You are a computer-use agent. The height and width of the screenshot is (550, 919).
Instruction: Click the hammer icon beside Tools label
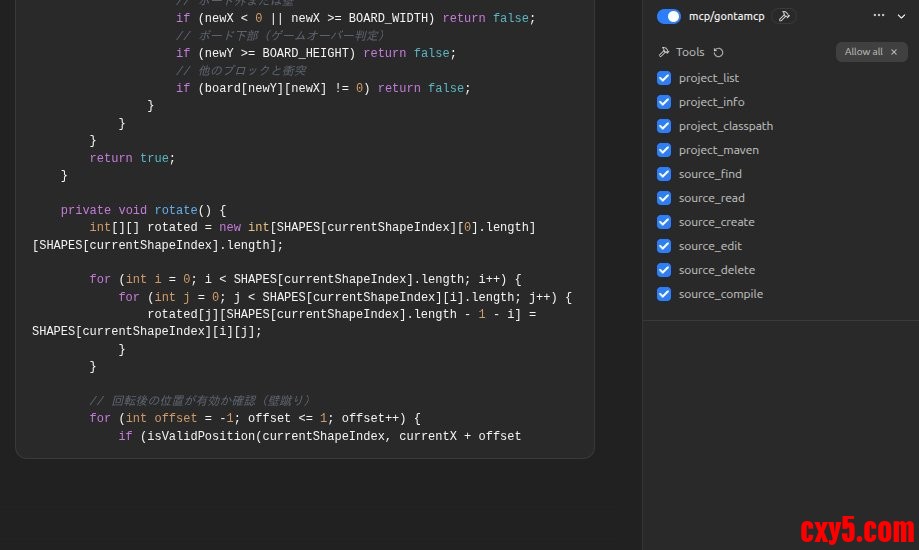(x=664, y=52)
